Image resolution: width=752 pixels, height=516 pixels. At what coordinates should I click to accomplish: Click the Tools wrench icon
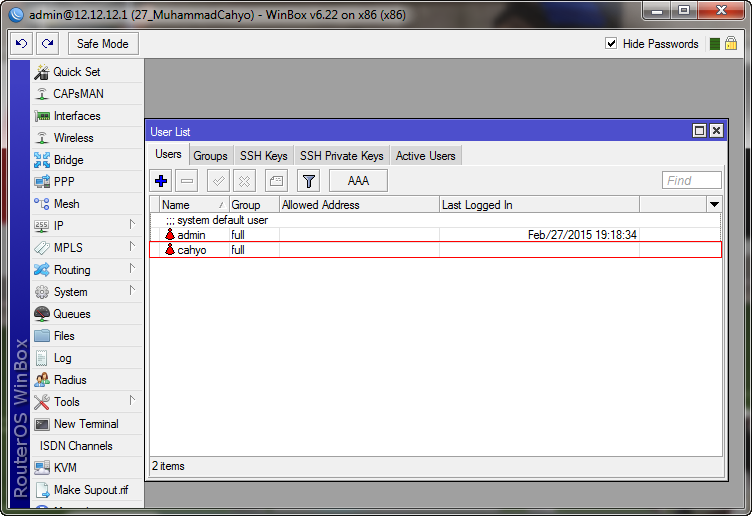tap(42, 402)
